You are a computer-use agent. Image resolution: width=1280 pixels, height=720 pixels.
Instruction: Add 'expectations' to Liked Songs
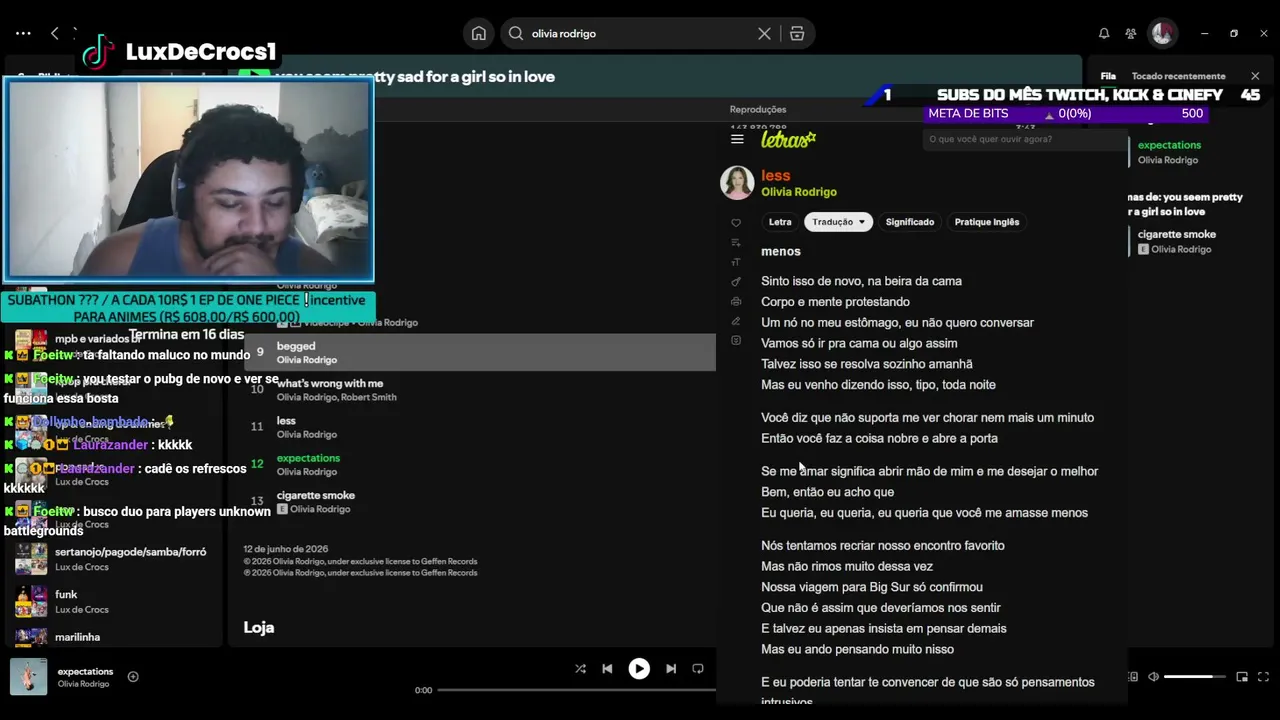(x=133, y=677)
